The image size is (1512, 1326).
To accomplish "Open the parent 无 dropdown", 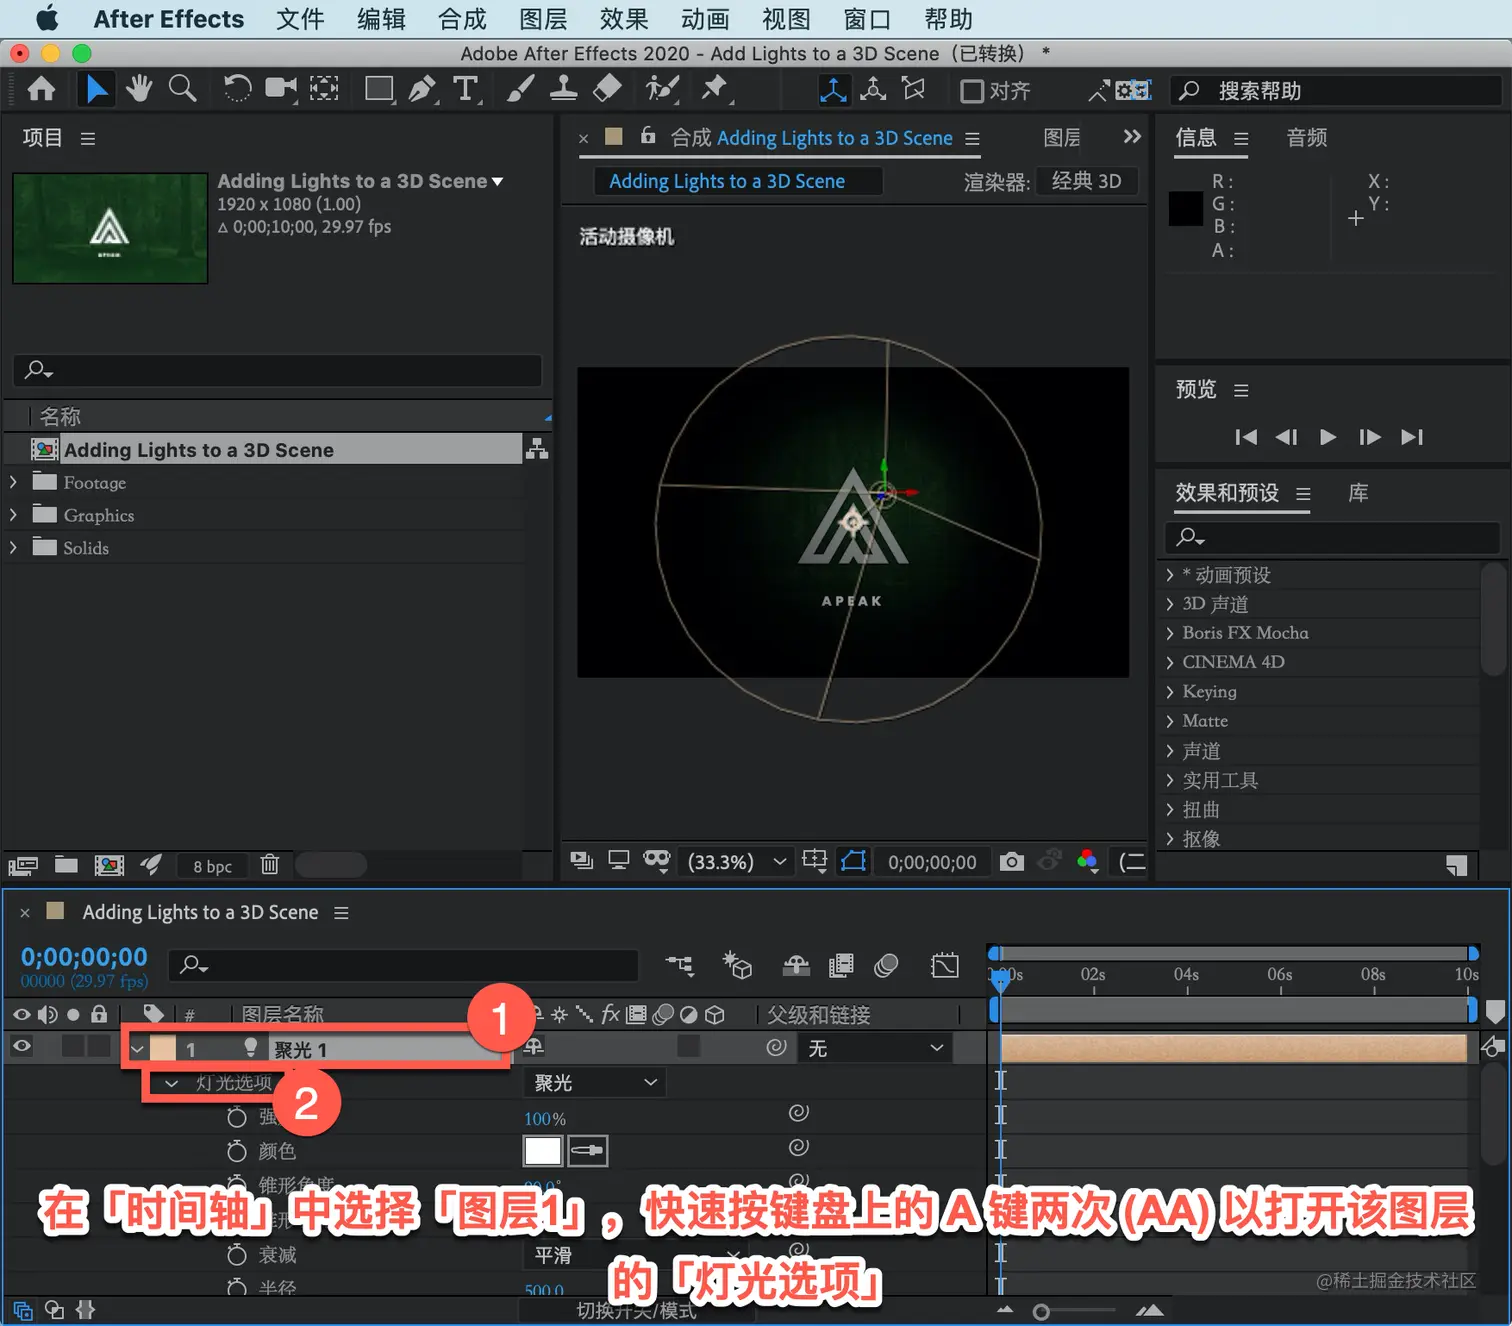I will (x=876, y=1048).
